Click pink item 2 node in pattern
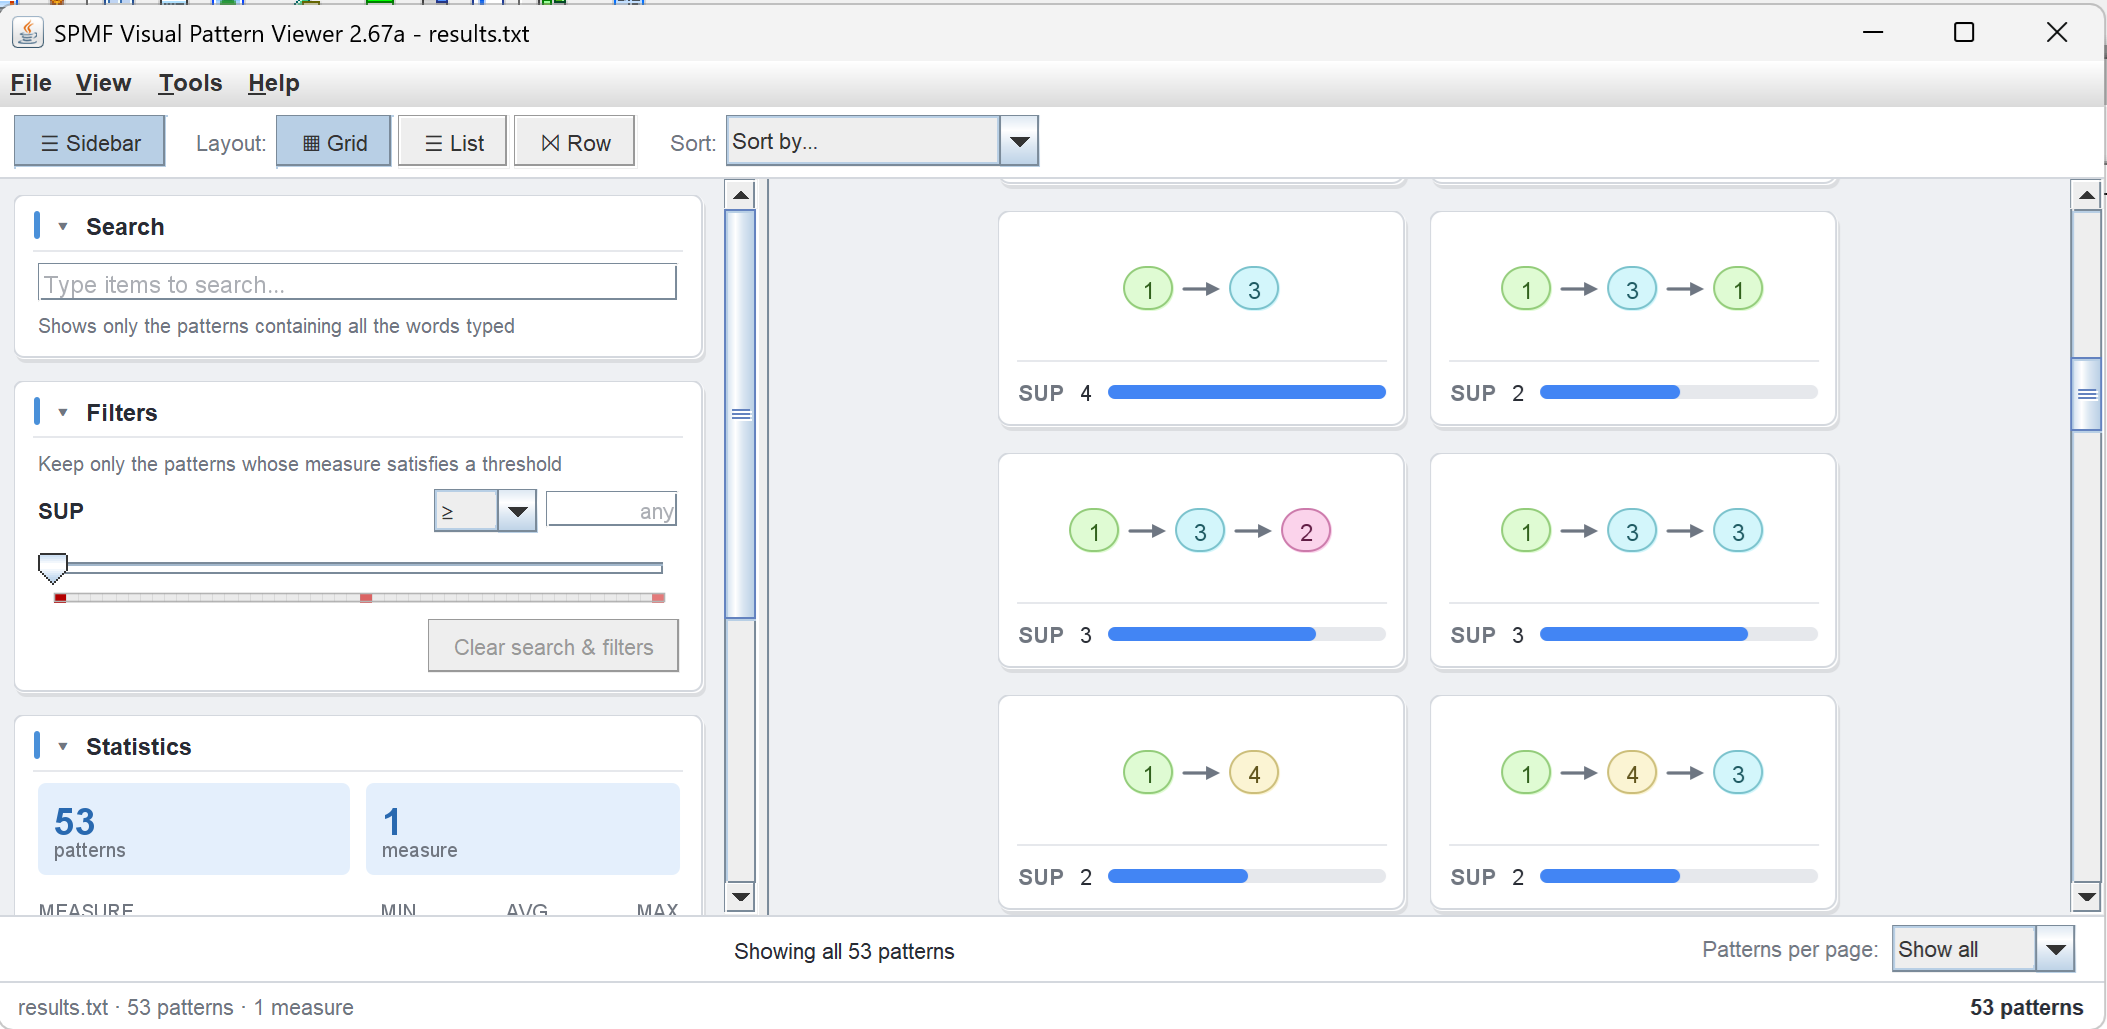 point(1306,531)
